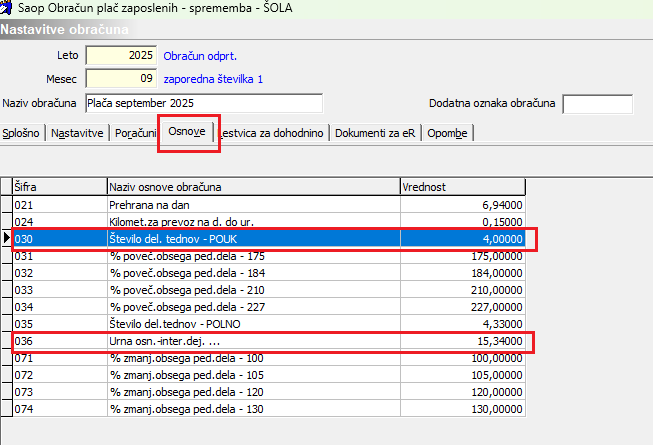Click value cell 120,00000
653x445 pixels.
(x=463, y=393)
